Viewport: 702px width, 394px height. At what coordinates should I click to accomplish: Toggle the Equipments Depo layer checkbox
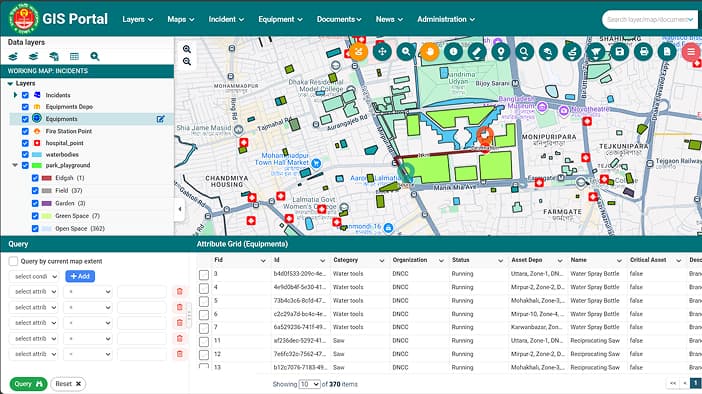pos(25,107)
